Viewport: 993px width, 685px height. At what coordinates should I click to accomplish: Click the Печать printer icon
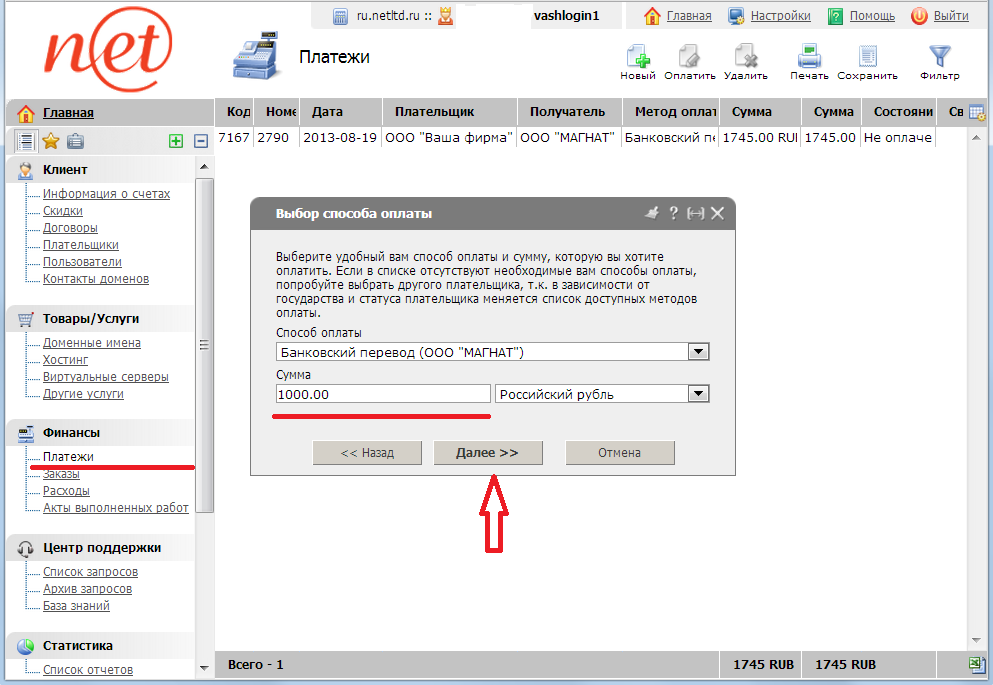point(809,57)
